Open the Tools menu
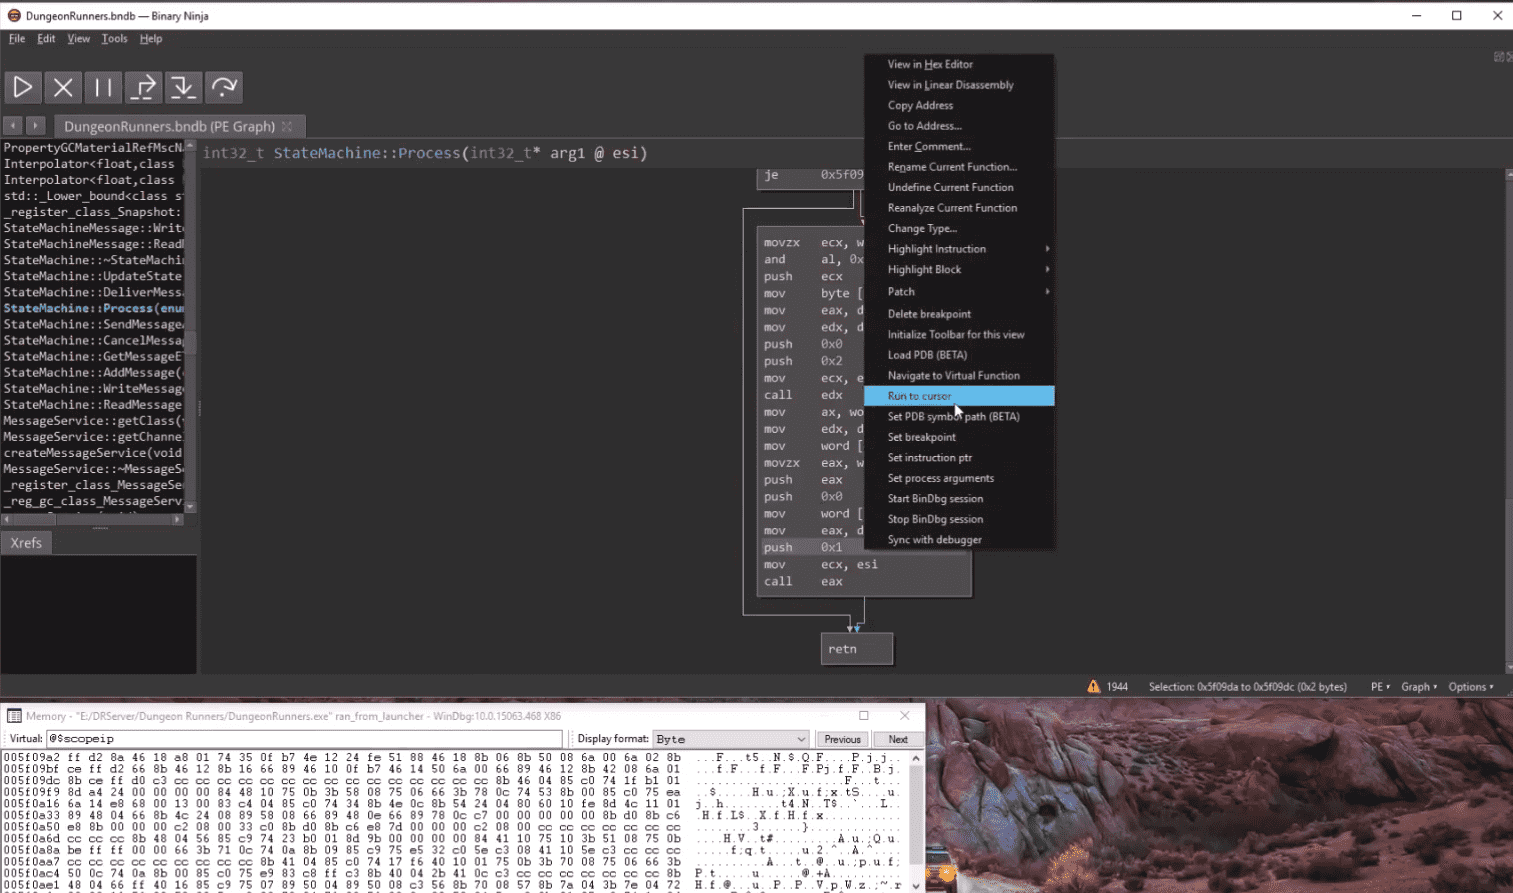The height and width of the screenshot is (893, 1513). 114,38
